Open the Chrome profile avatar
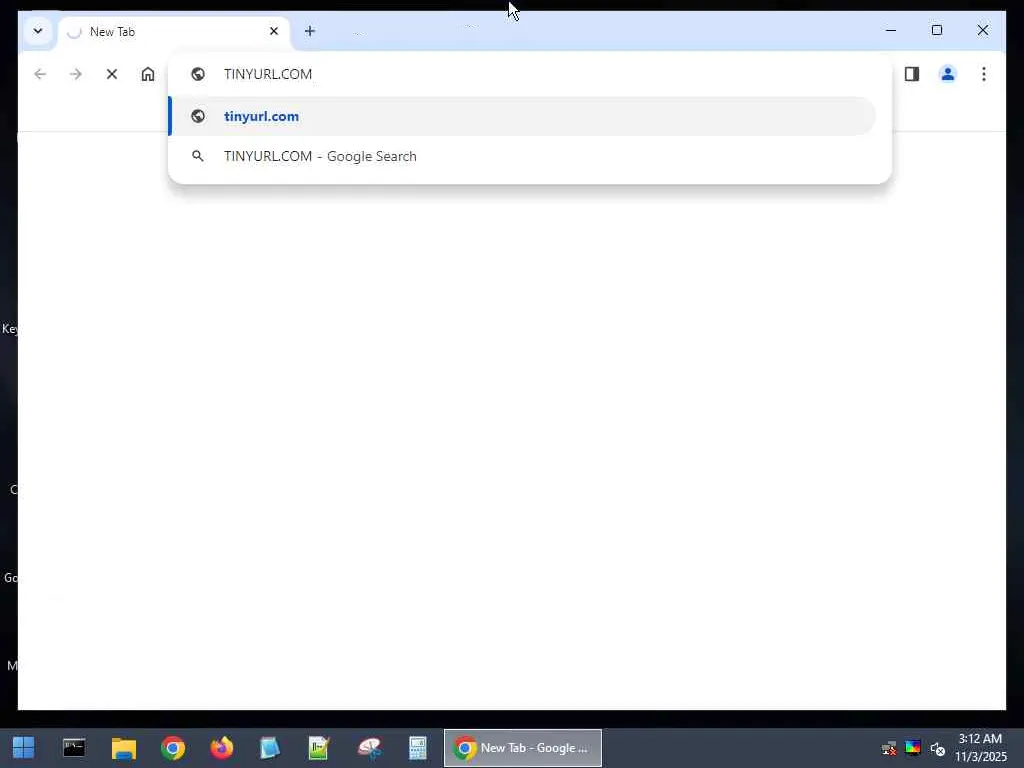This screenshot has height=768, width=1024. pyautogui.click(x=948, y=74)
